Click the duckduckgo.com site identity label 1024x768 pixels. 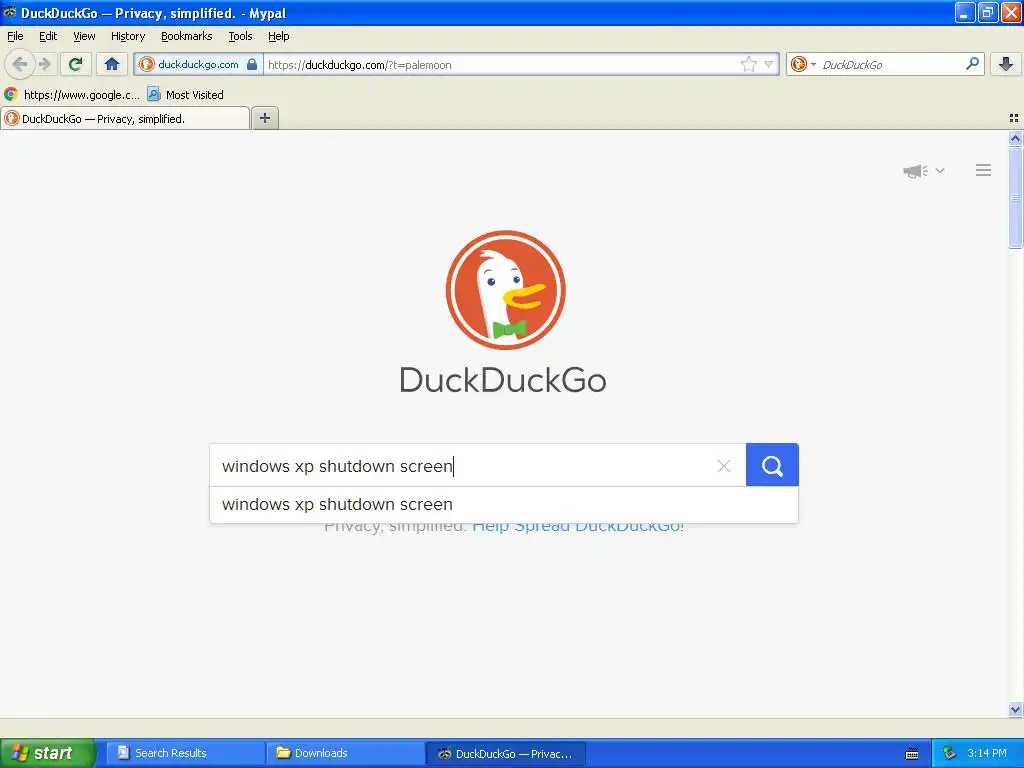pyautogui.click(x=199, y=64)
